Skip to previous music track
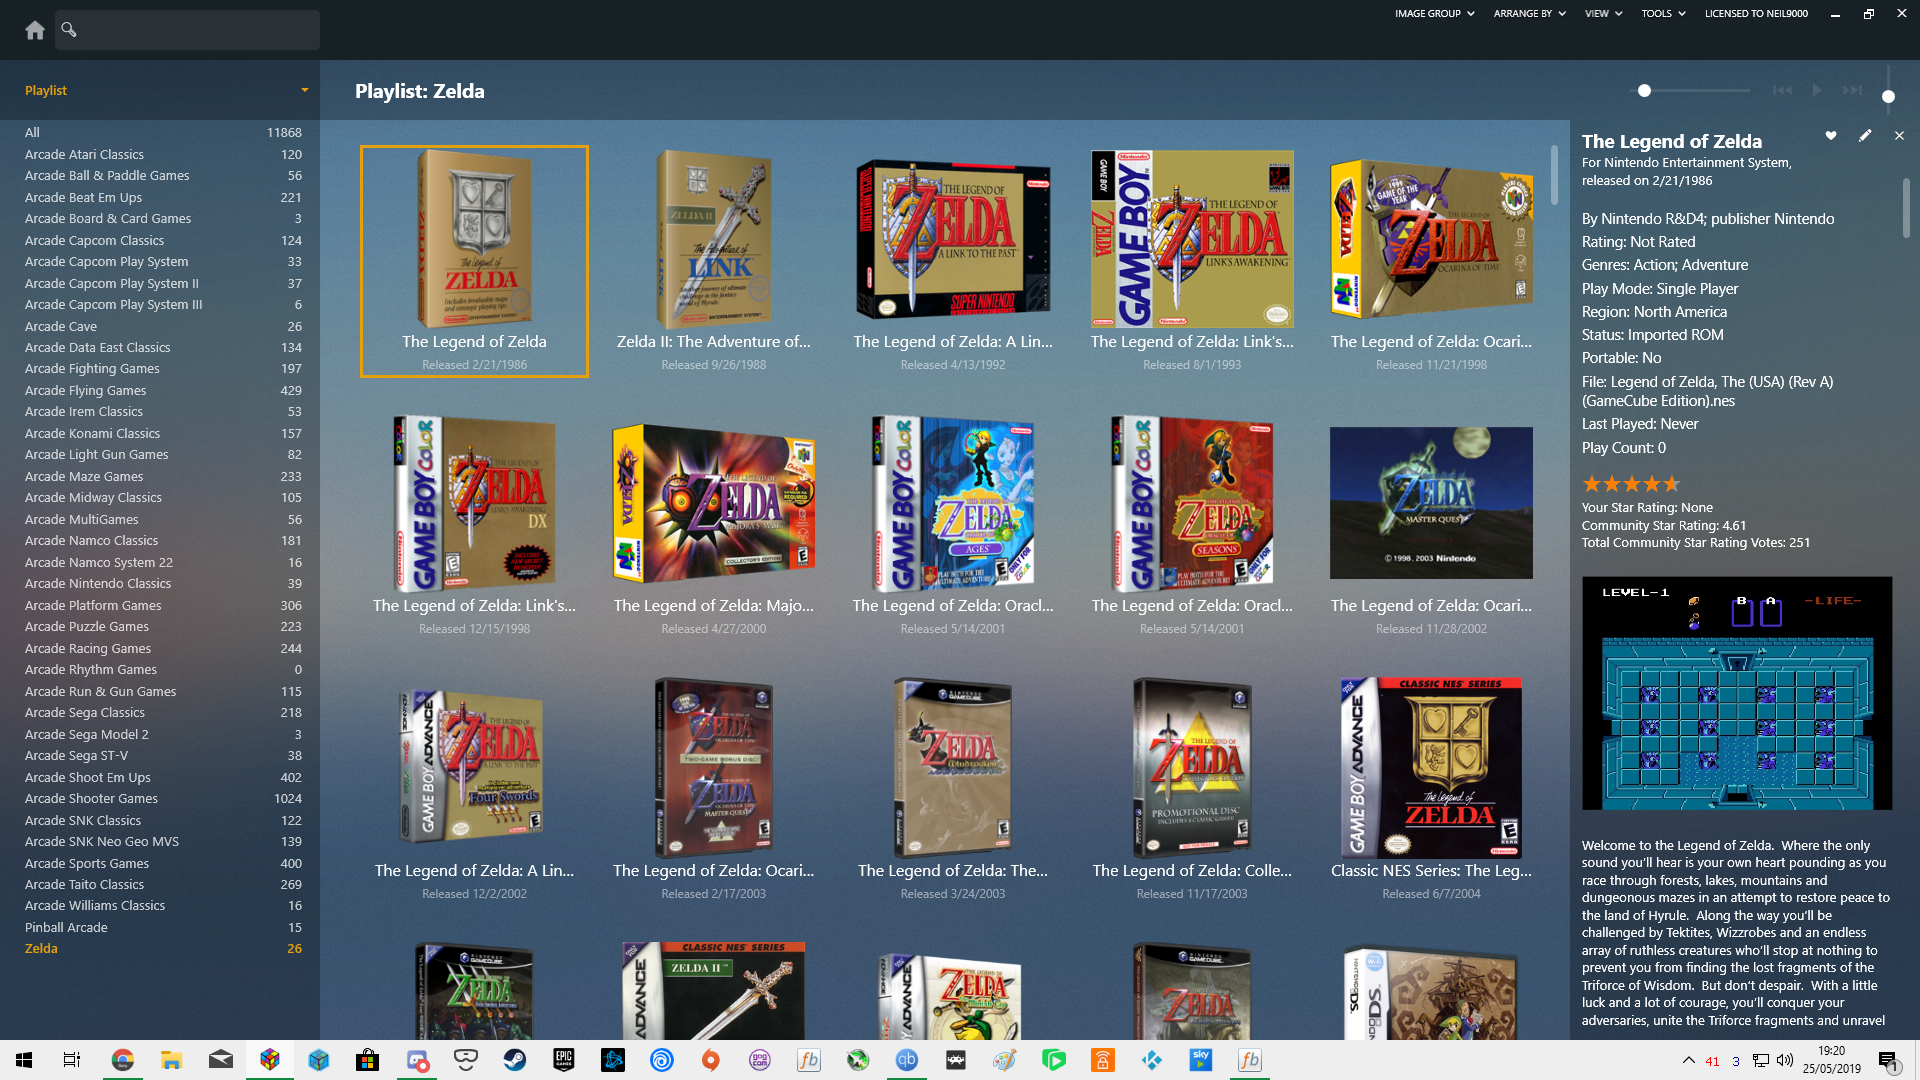The width and height of the screenshot is (1920, 1080). pyautogui.click(x=1782, y=90)
